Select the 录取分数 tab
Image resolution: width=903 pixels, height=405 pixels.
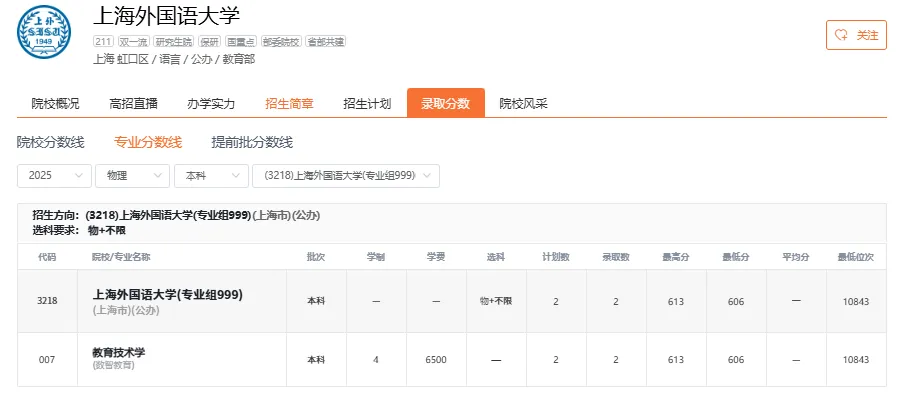pos(446,103)
